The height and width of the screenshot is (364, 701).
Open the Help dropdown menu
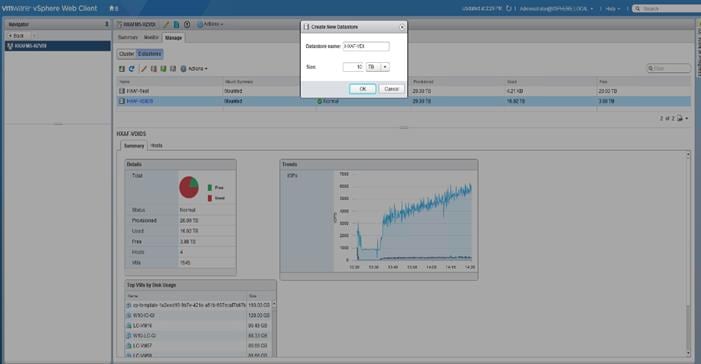coord(612,8)
